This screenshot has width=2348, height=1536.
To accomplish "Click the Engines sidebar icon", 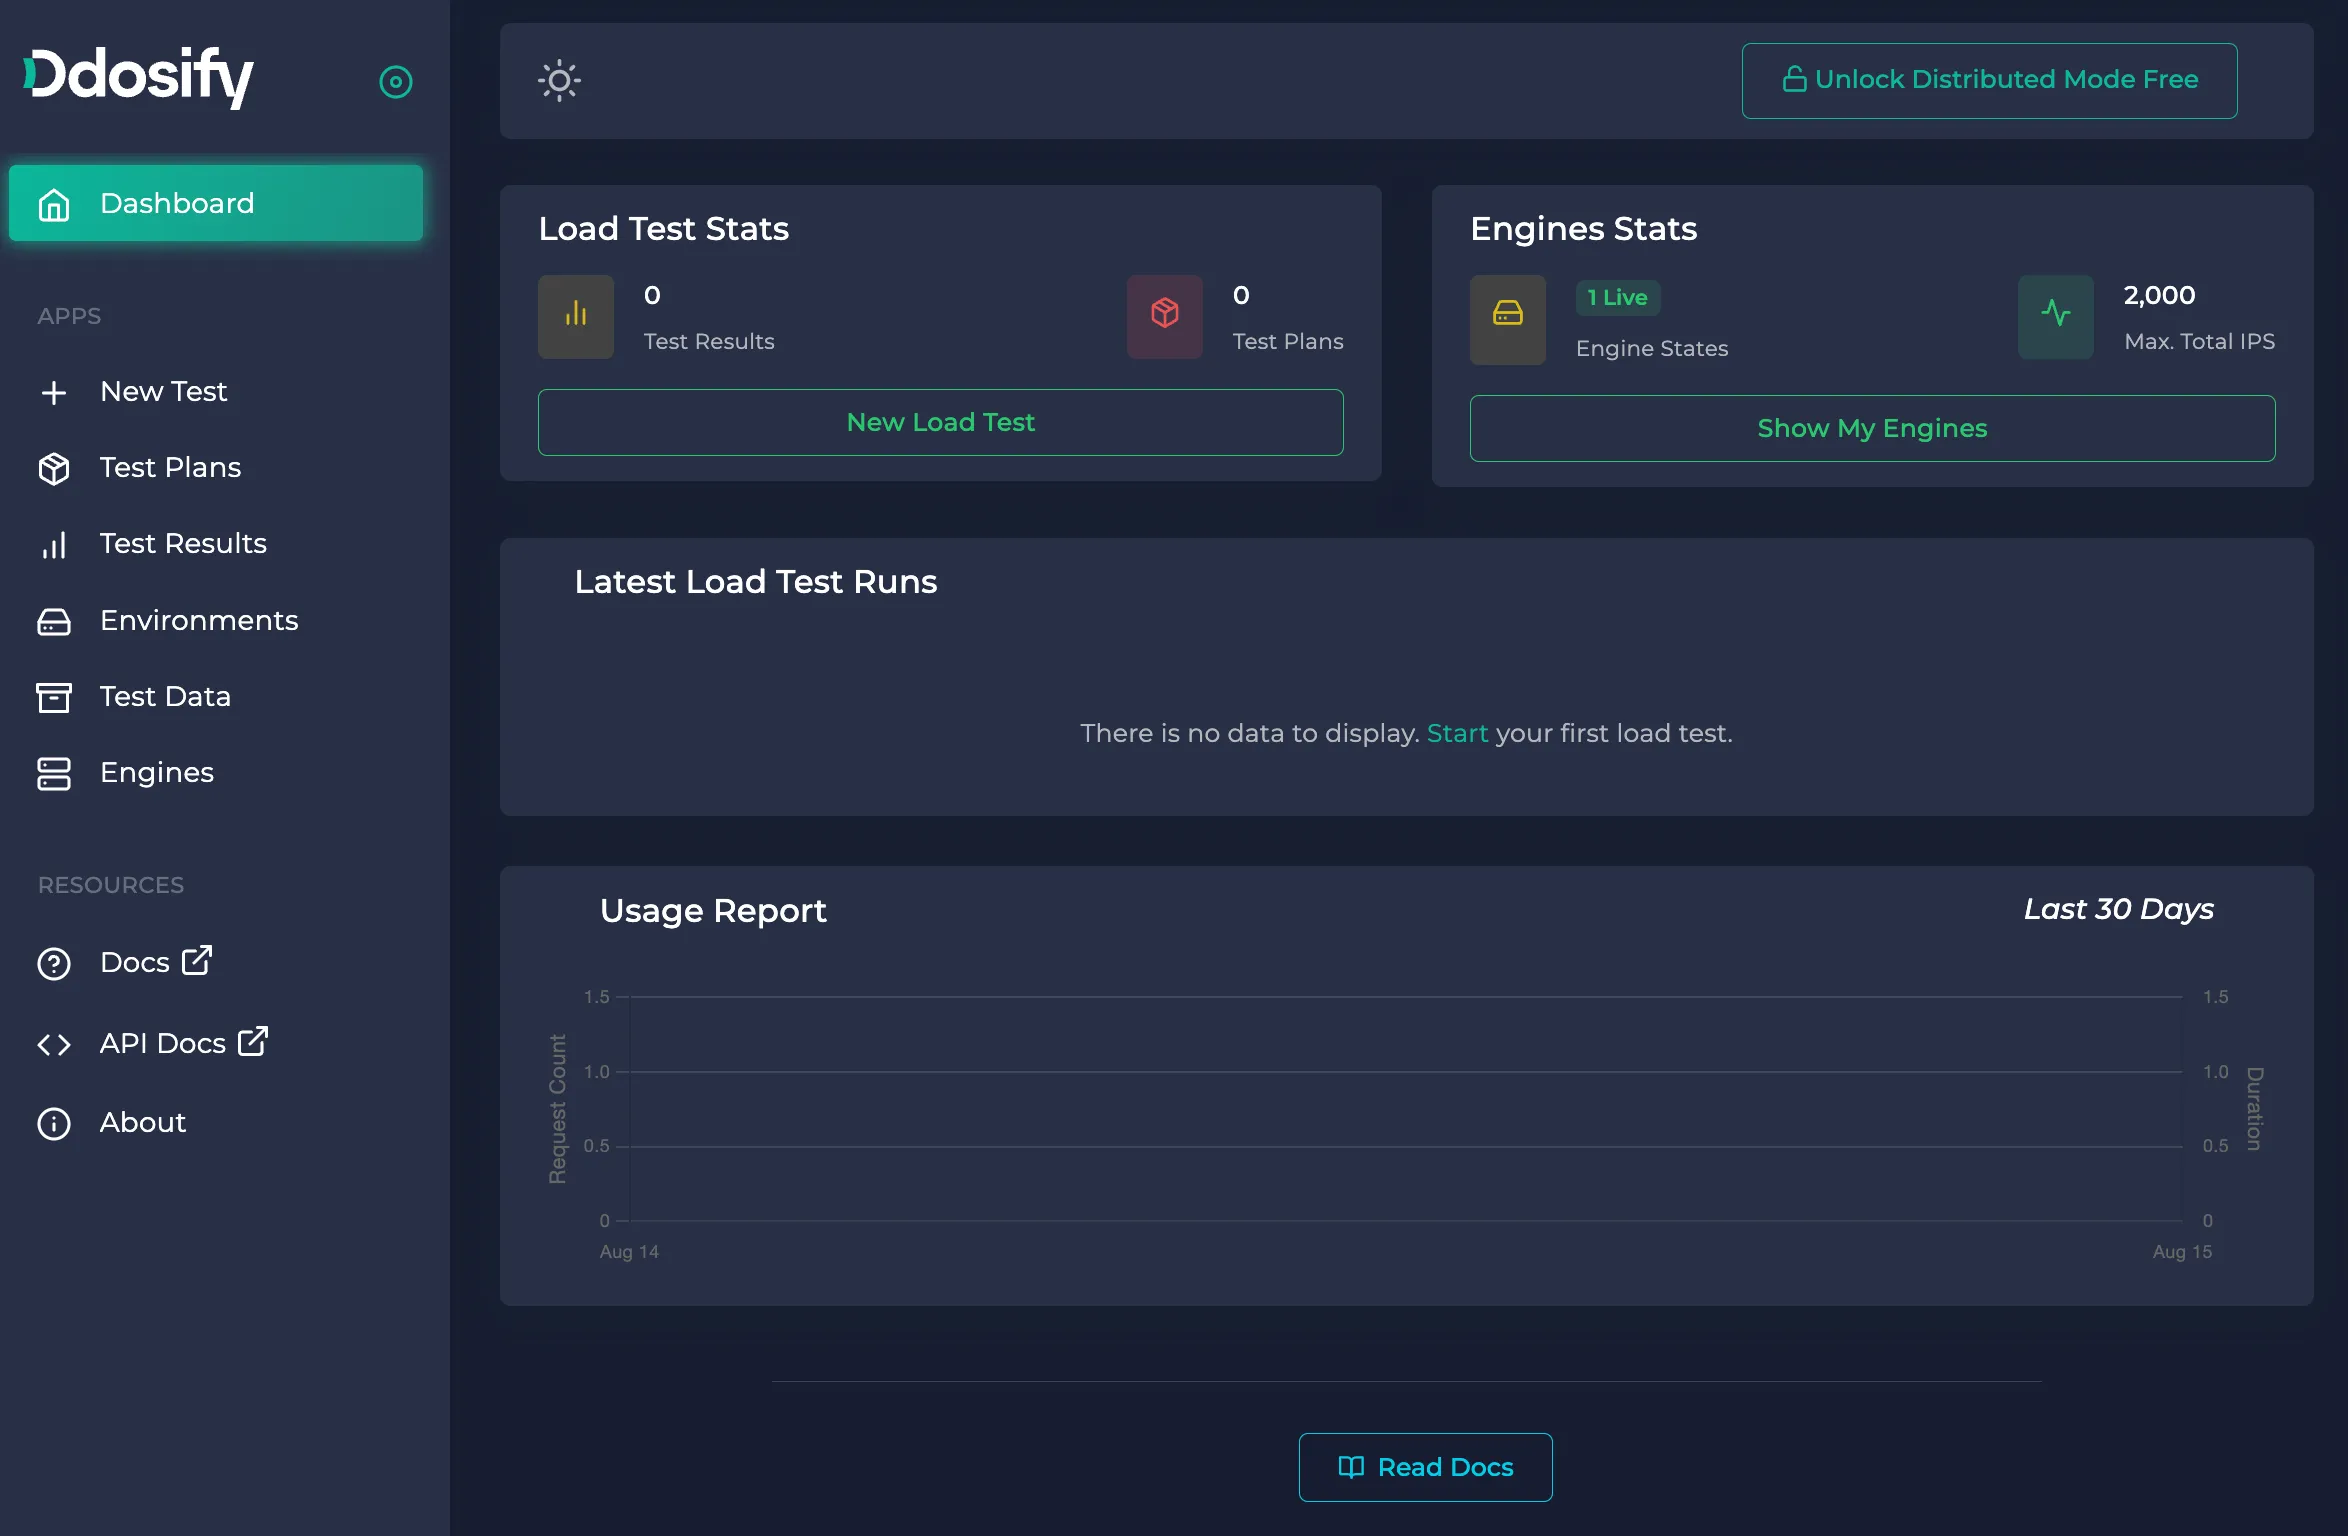I will tap(53, 771).
